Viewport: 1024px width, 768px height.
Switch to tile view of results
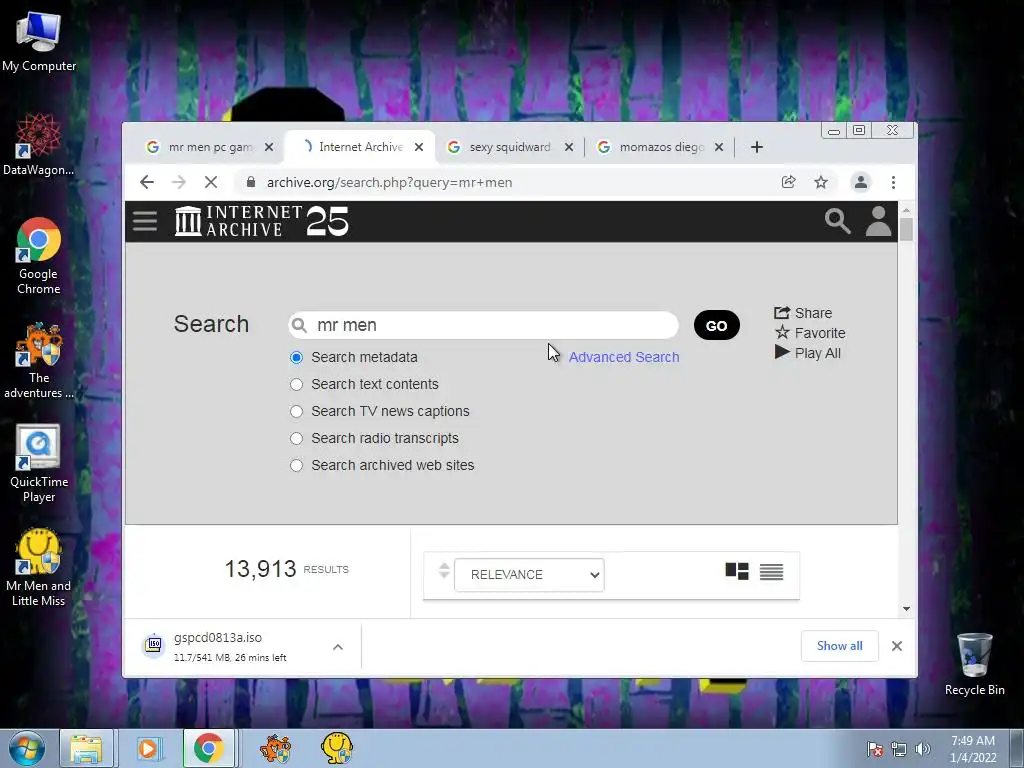pos(737,571)
